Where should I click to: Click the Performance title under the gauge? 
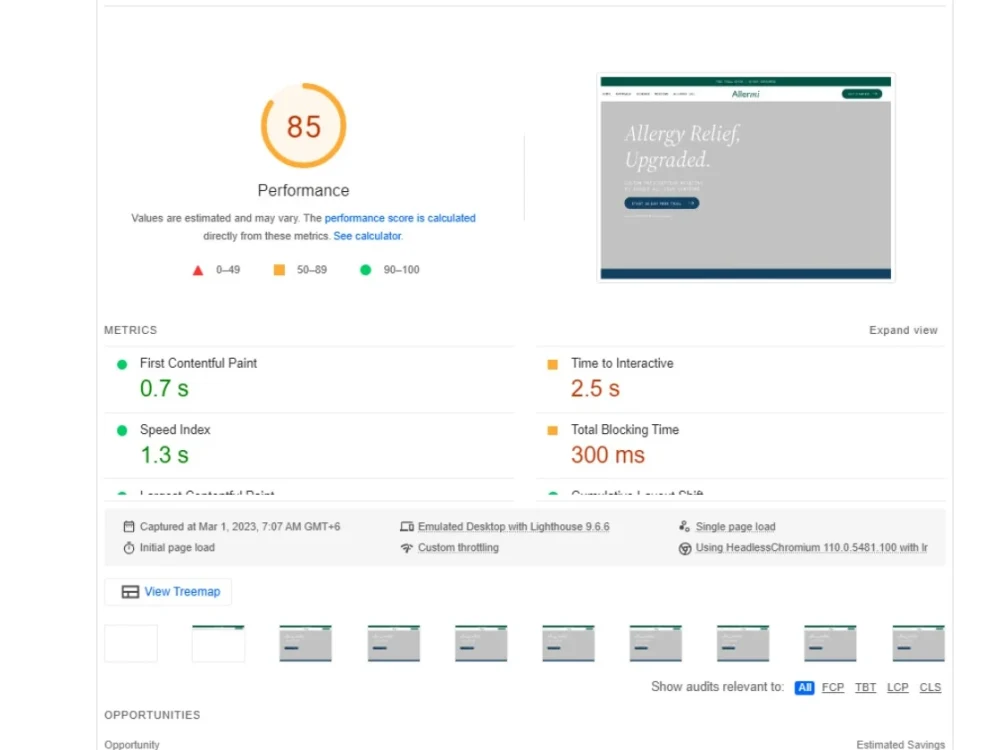tap(304, 191)
